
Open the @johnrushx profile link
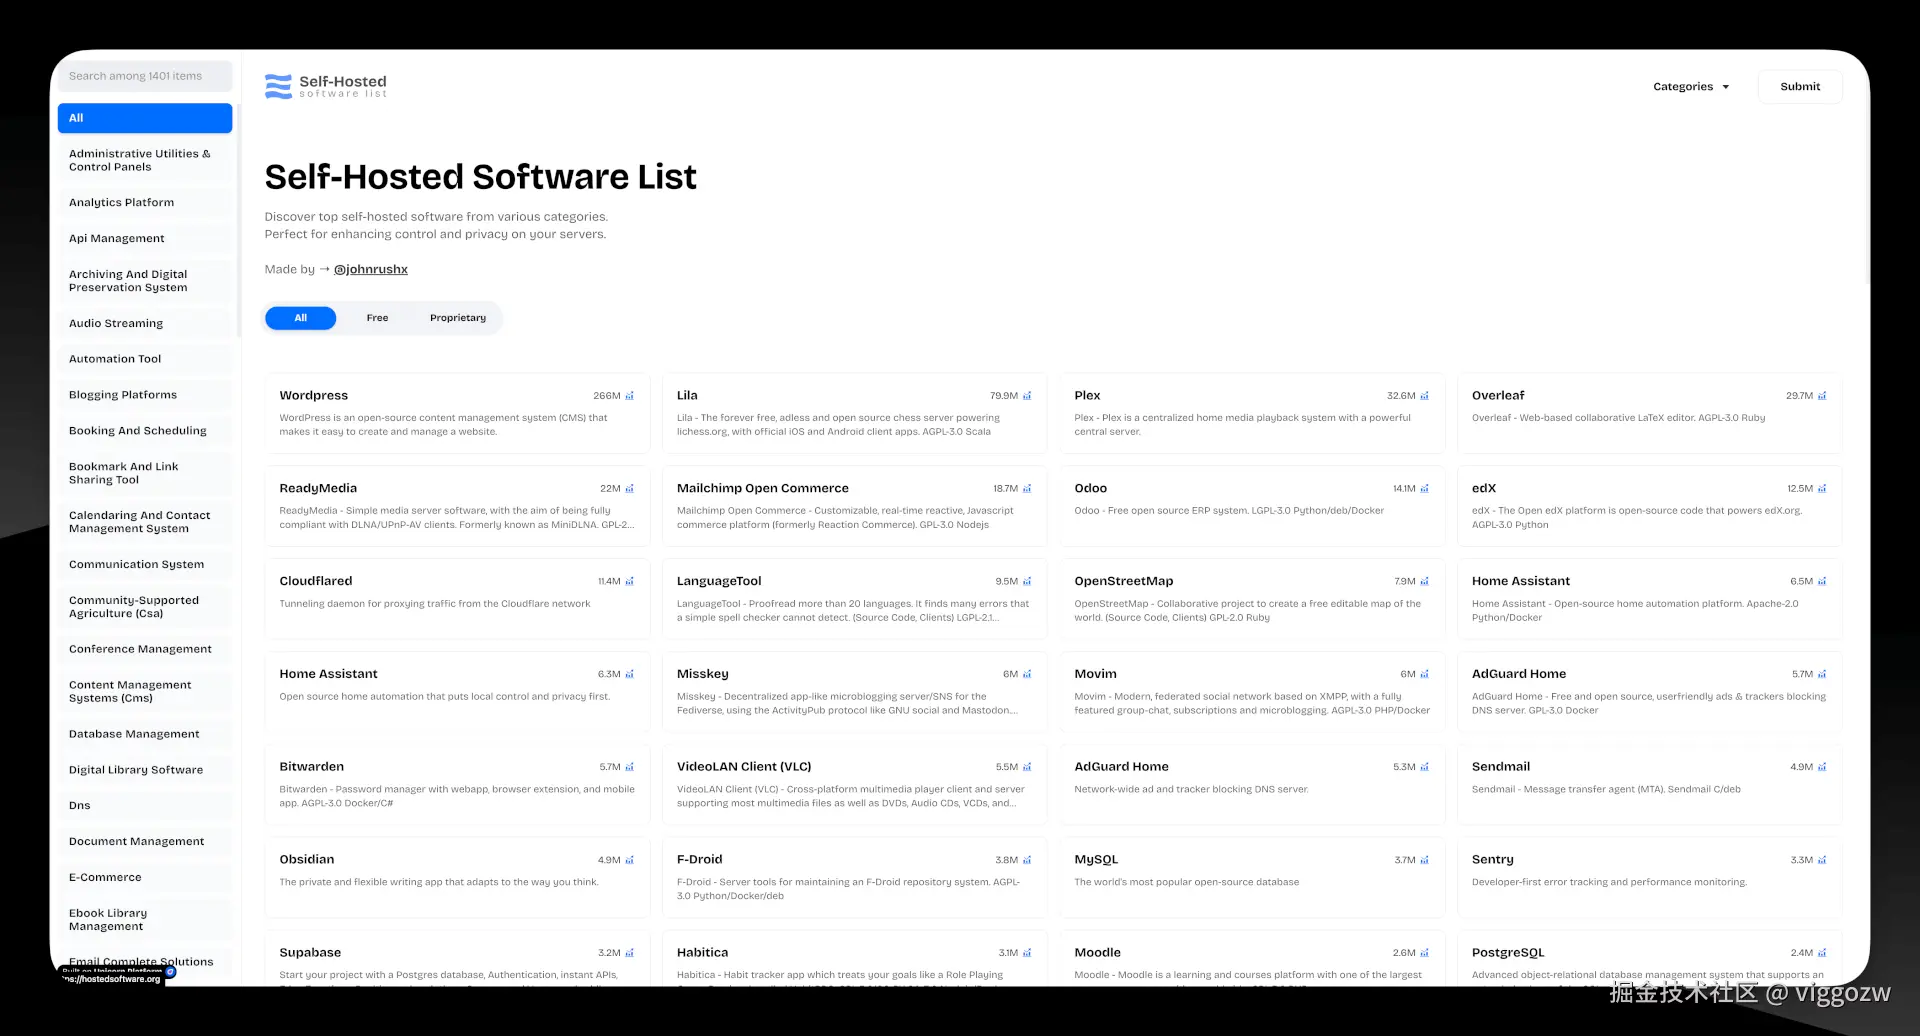(x=370, y=269)
